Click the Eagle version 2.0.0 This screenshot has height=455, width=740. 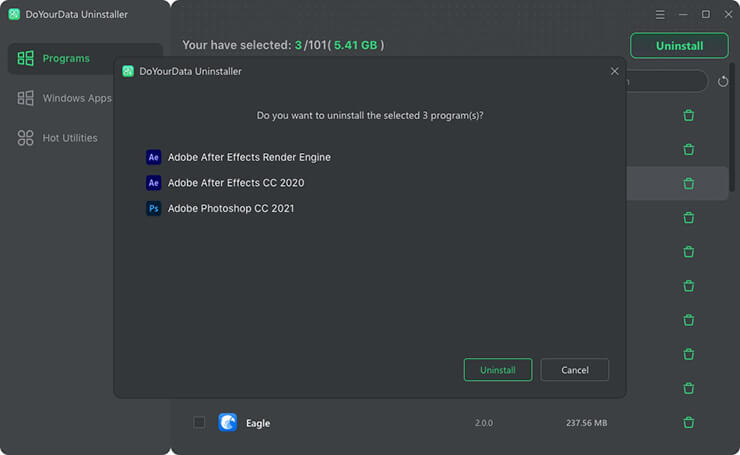pyautogui.click(x=484, y=423)
